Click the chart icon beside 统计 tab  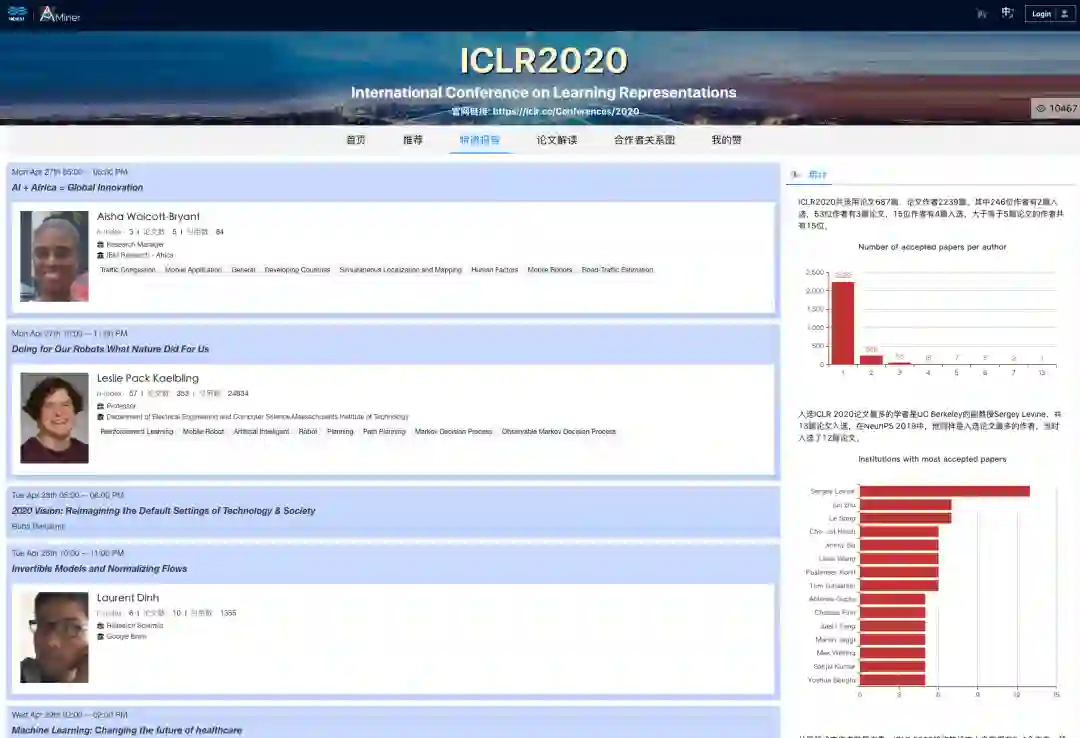[x=796, y=175]
